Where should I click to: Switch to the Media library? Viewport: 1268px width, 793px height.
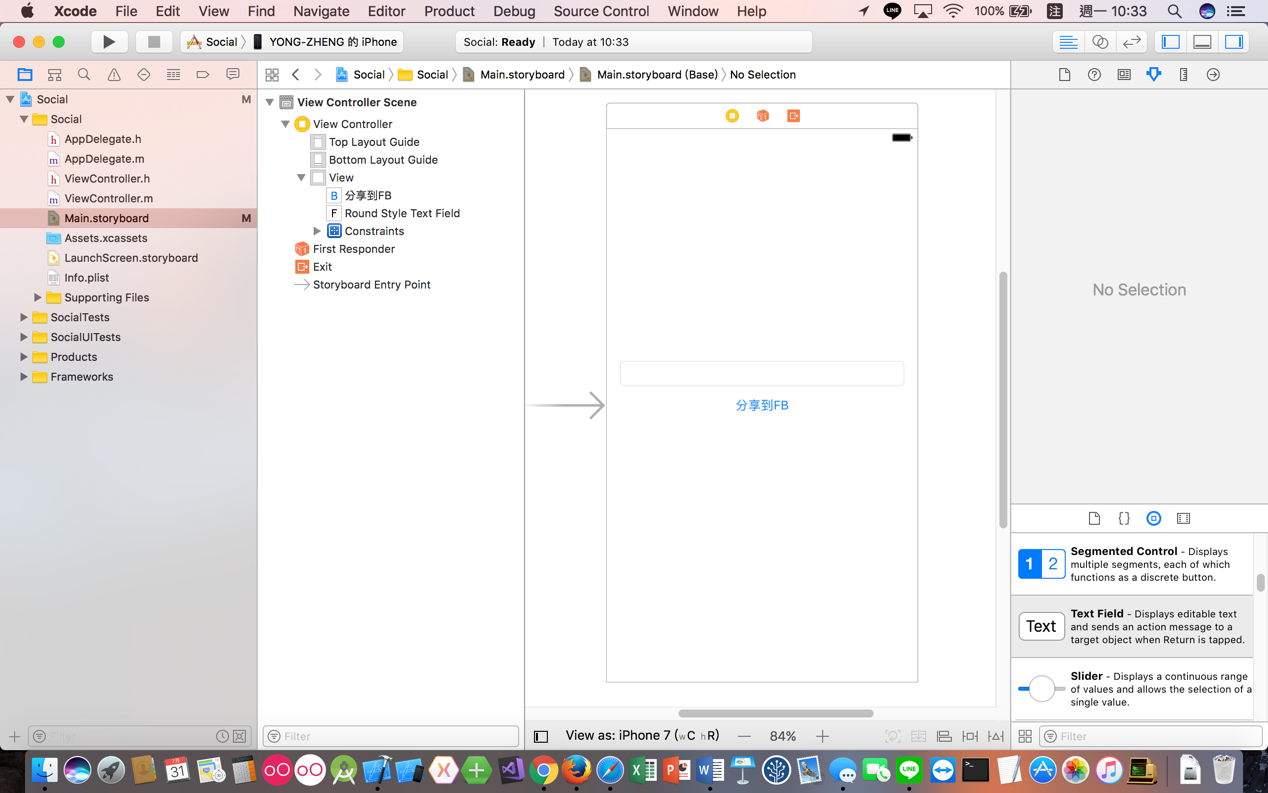tap(1184, 518)
